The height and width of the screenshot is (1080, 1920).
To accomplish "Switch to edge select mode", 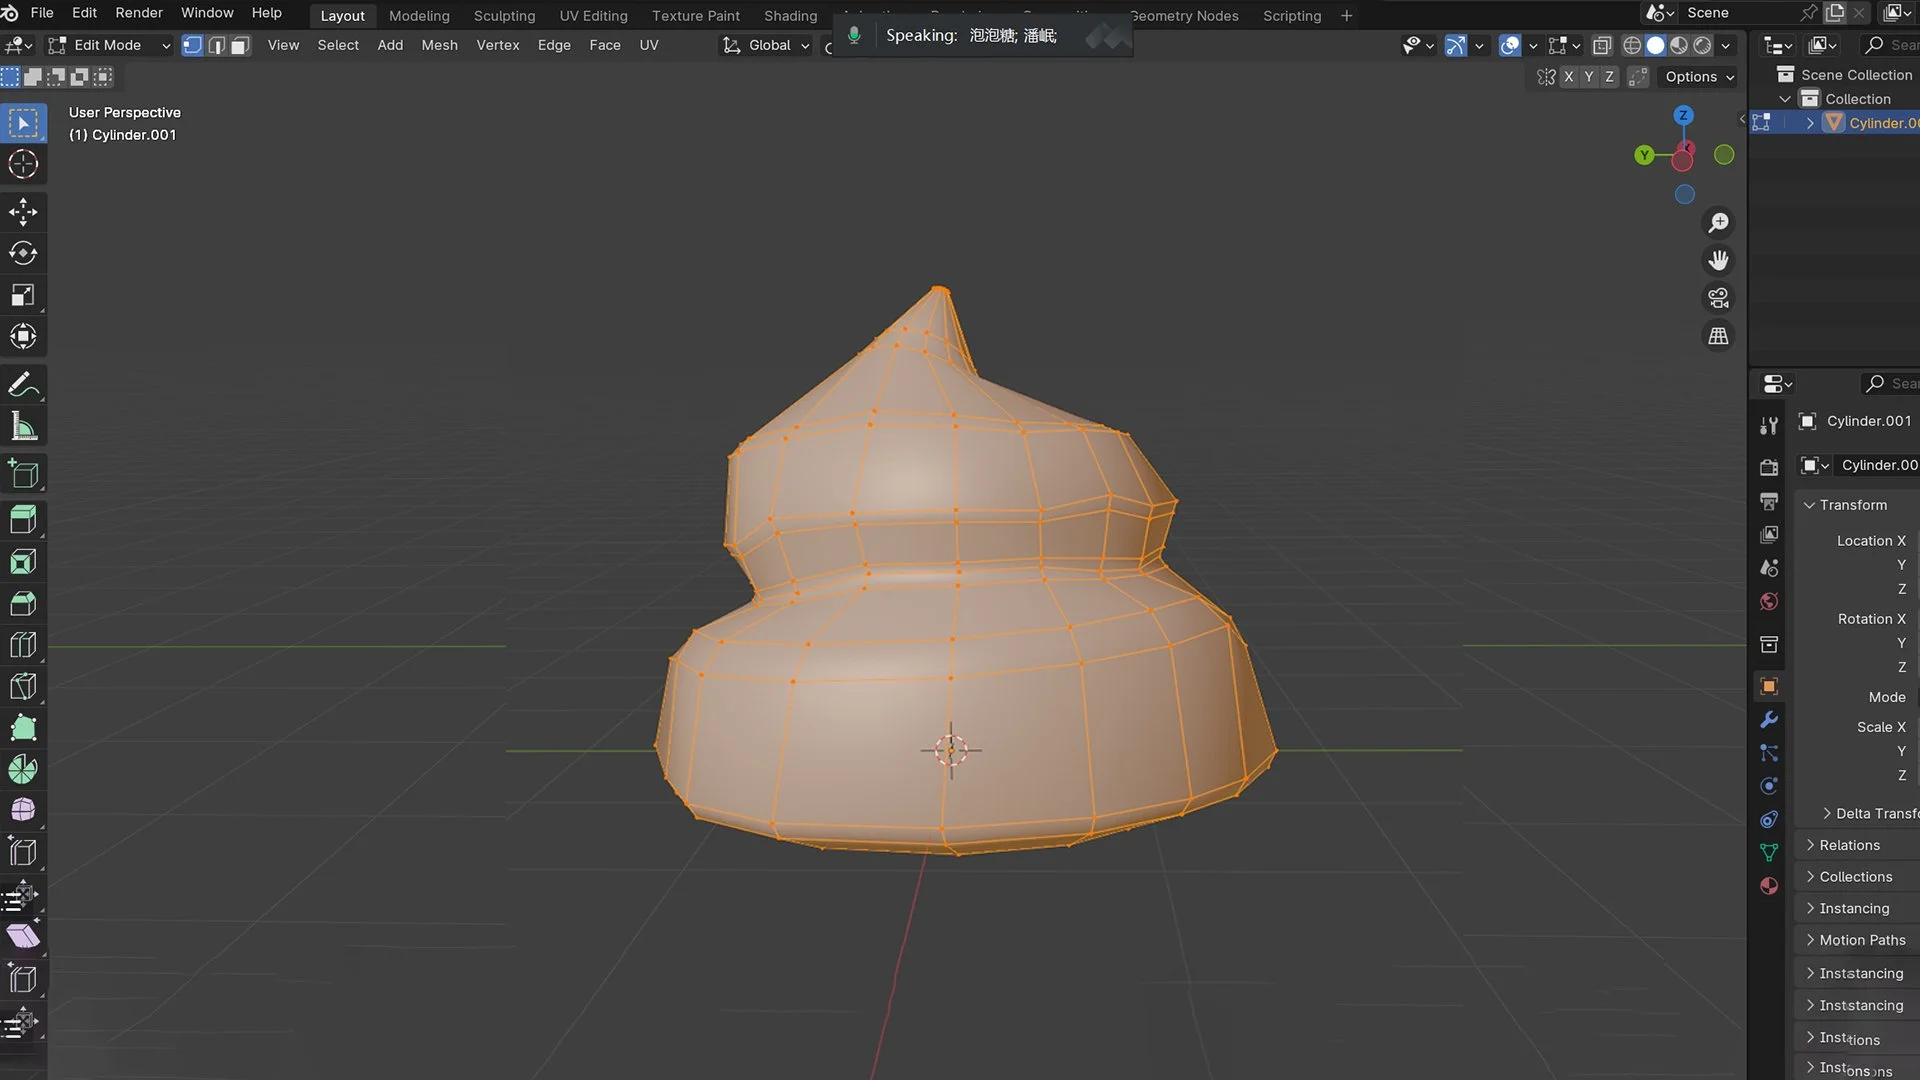I will [216, 45].
